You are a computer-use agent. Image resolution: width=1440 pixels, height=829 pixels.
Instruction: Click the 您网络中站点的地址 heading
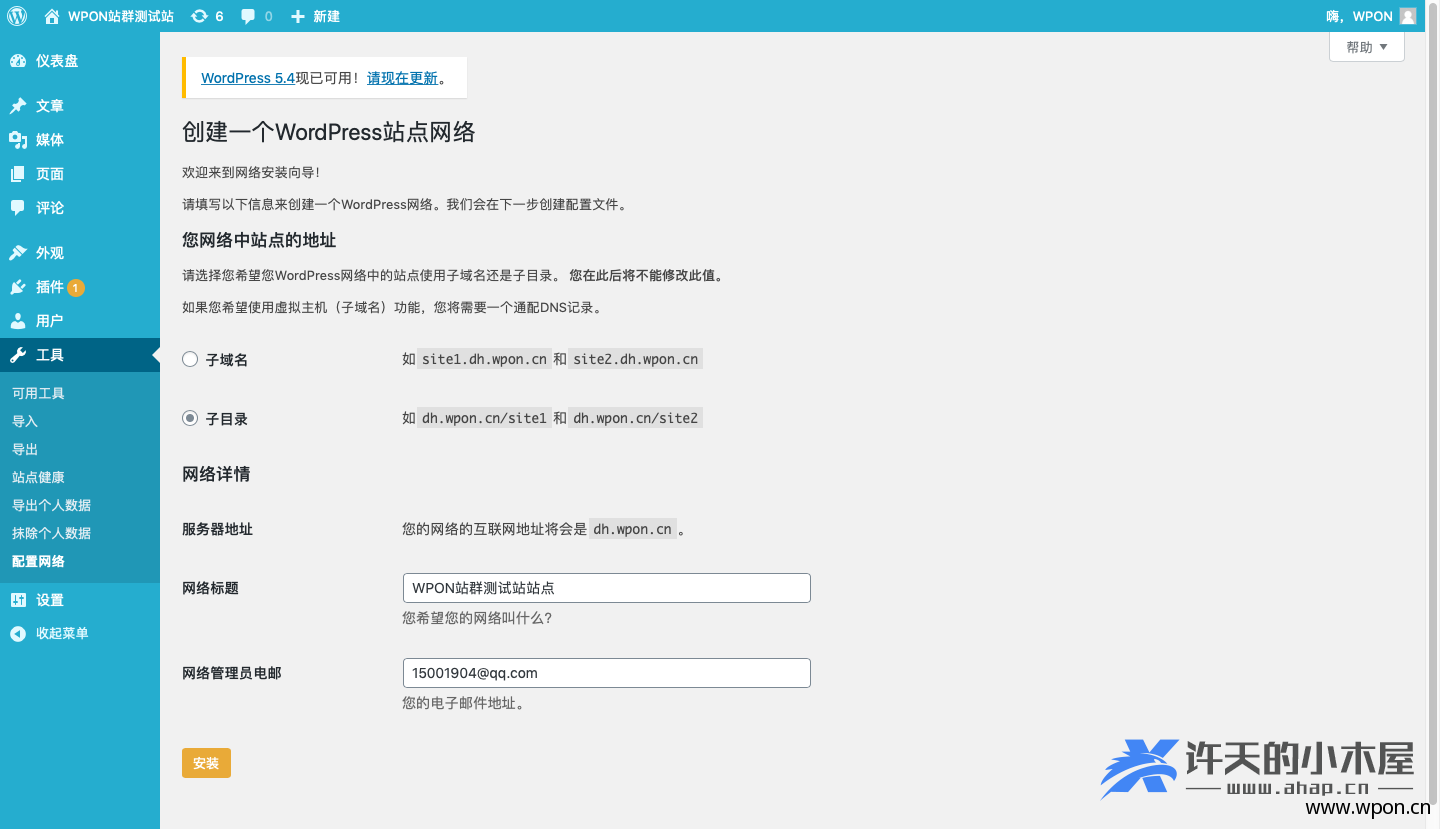[259, 240]
